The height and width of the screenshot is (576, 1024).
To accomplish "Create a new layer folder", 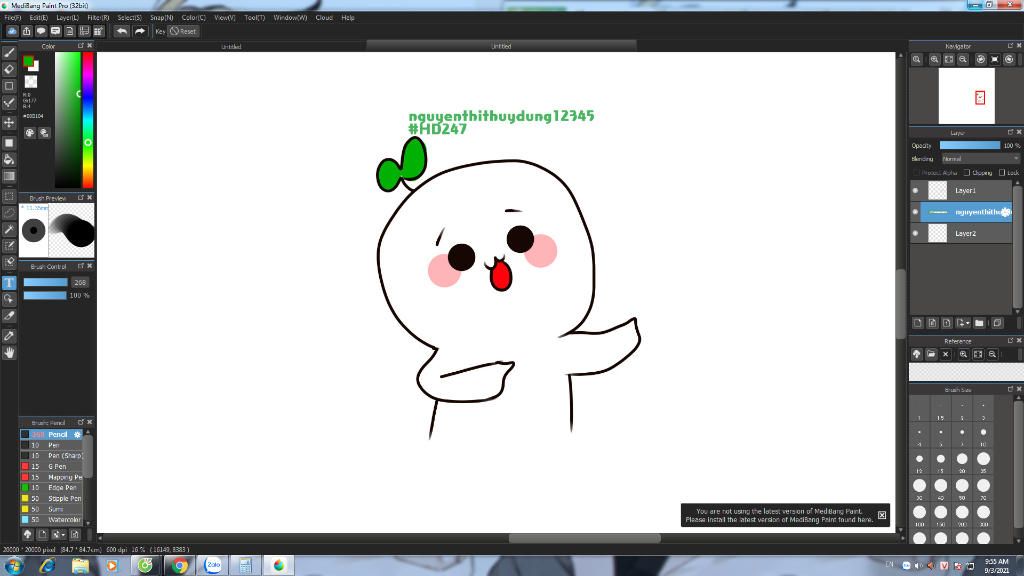I will 980,323.
